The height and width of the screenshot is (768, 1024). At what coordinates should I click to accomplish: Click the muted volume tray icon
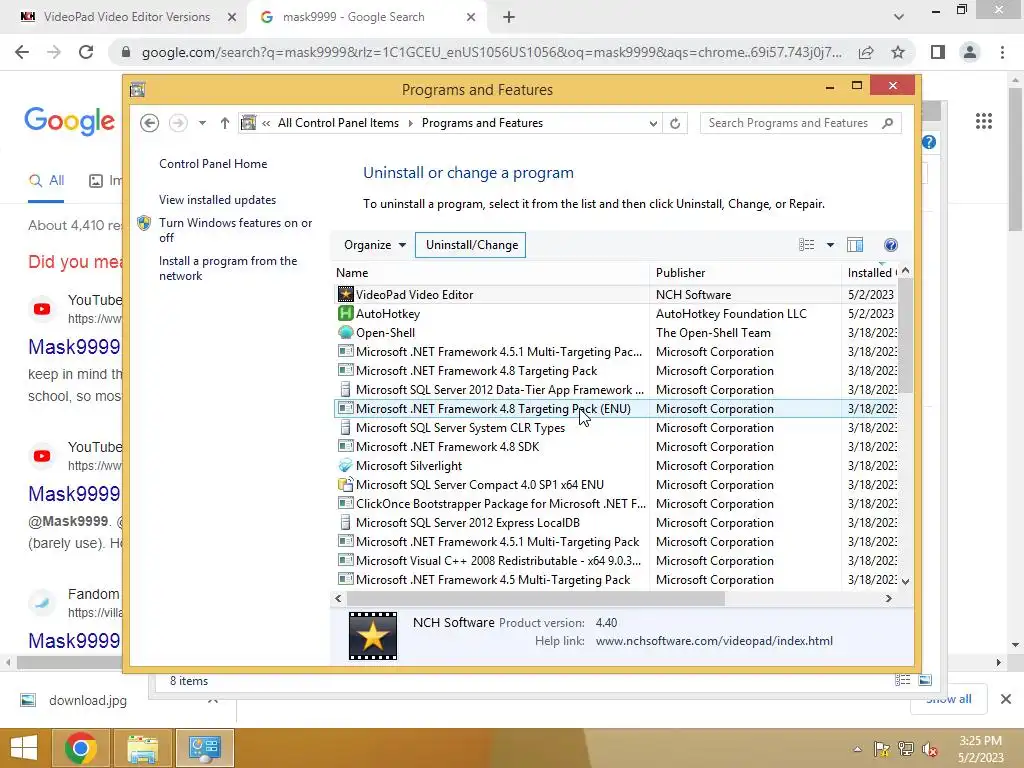coord(930,749)
